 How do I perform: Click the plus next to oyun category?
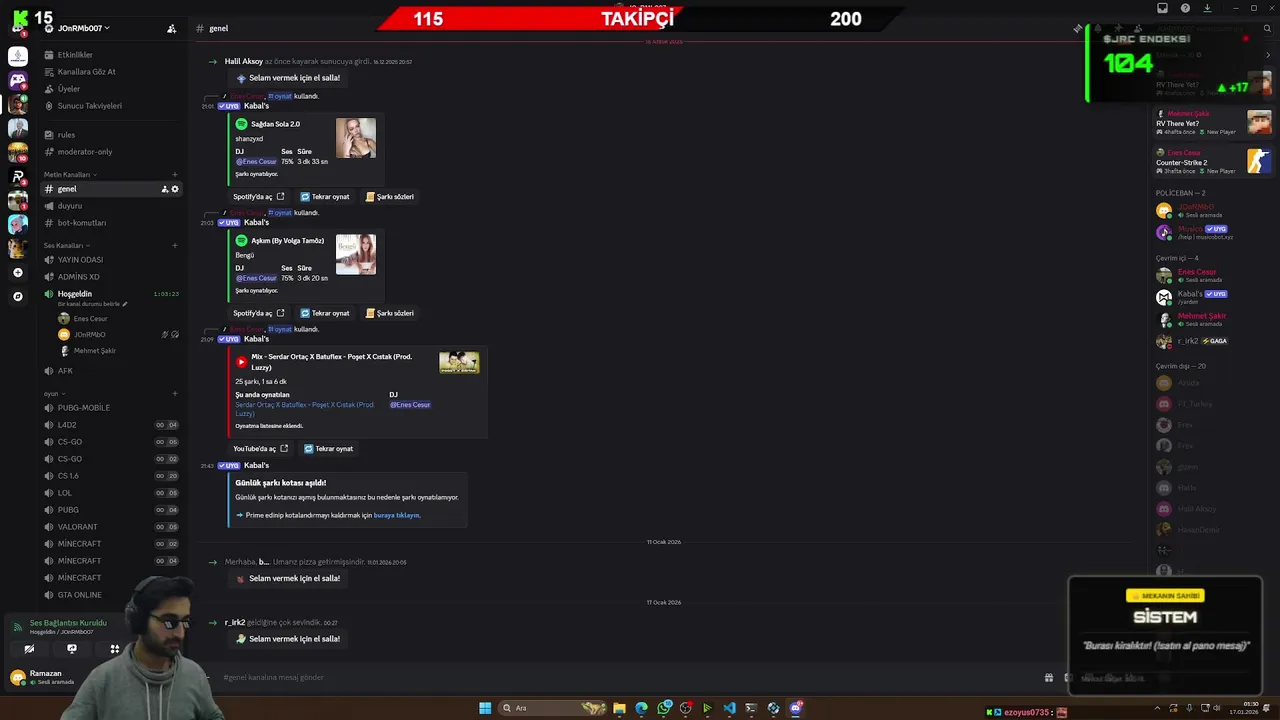point(175,394)
